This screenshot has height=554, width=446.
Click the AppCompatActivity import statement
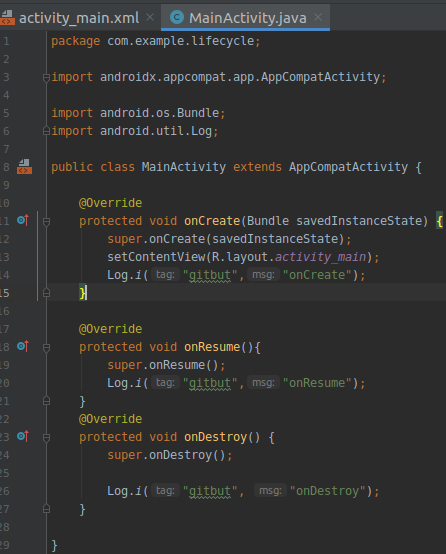(219, 77)
